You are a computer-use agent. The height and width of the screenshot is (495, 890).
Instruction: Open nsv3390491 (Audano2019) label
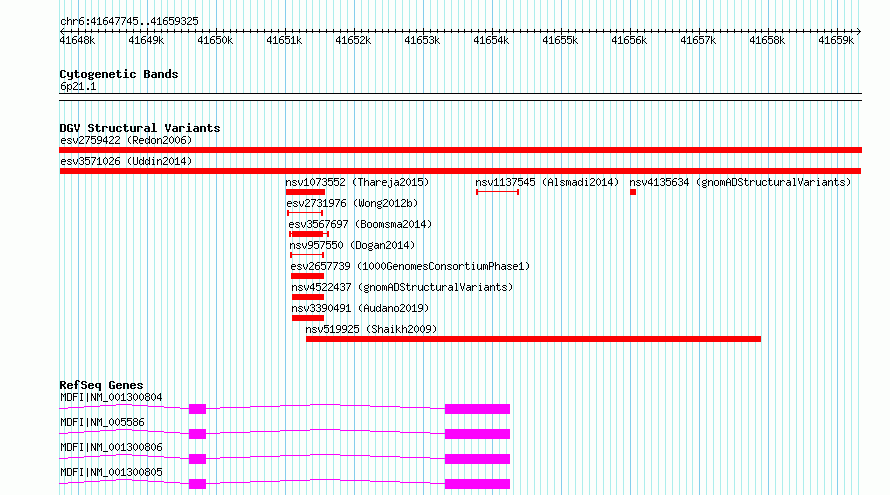coord(360,308)
